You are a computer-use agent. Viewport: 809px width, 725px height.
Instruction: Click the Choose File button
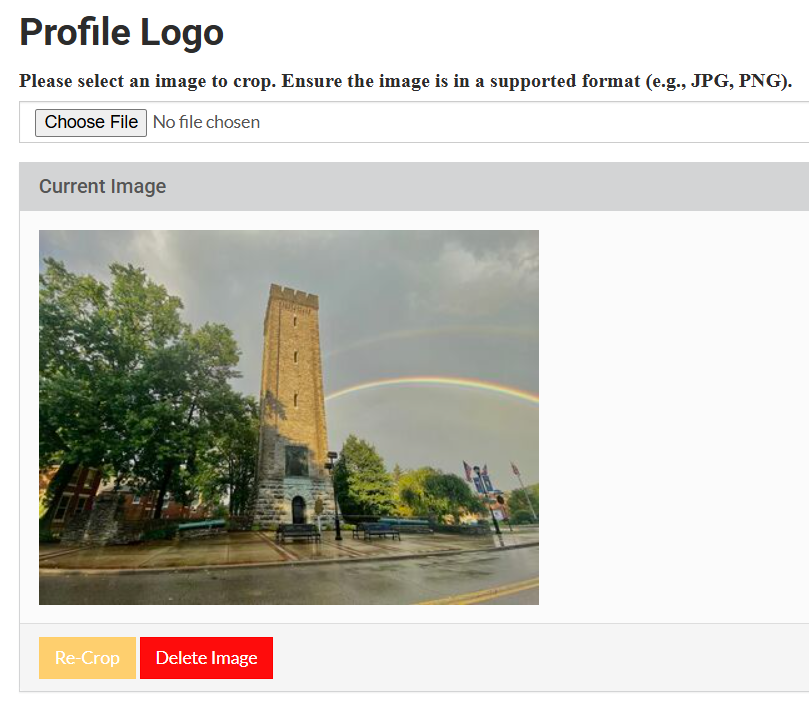pos(91,122)
